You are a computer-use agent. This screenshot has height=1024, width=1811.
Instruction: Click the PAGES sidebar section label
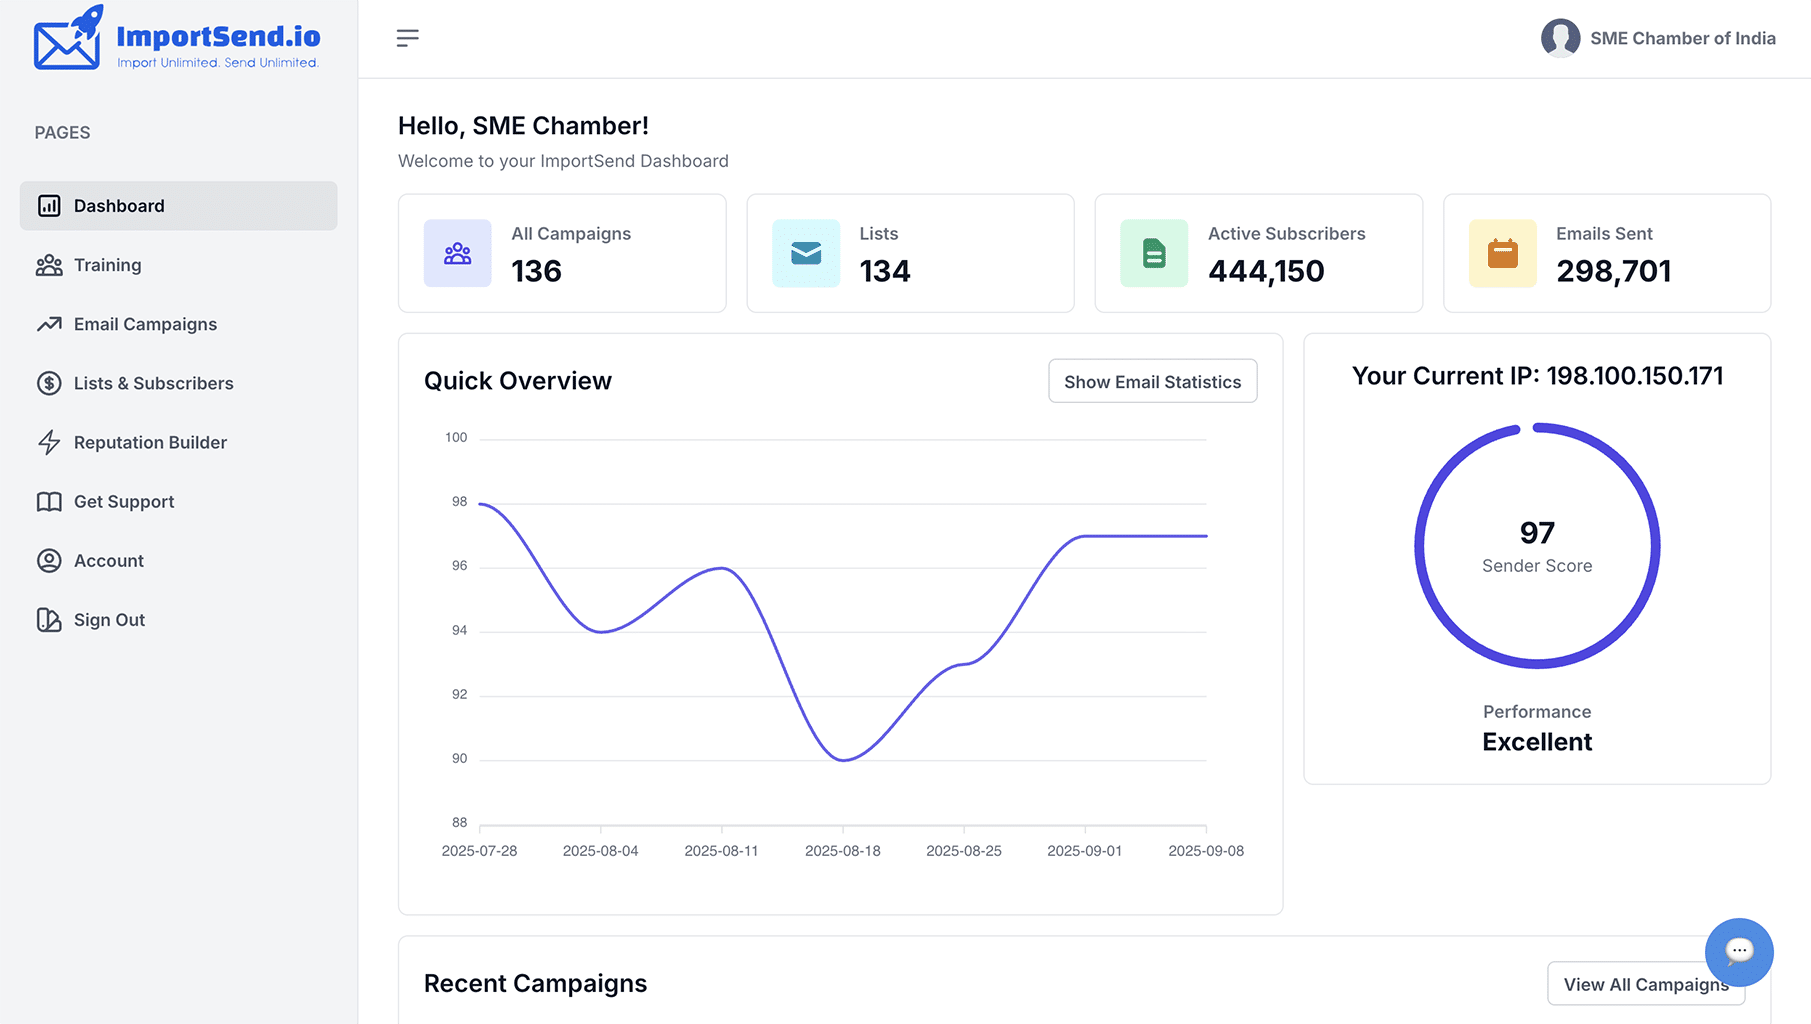pos(62,133)
